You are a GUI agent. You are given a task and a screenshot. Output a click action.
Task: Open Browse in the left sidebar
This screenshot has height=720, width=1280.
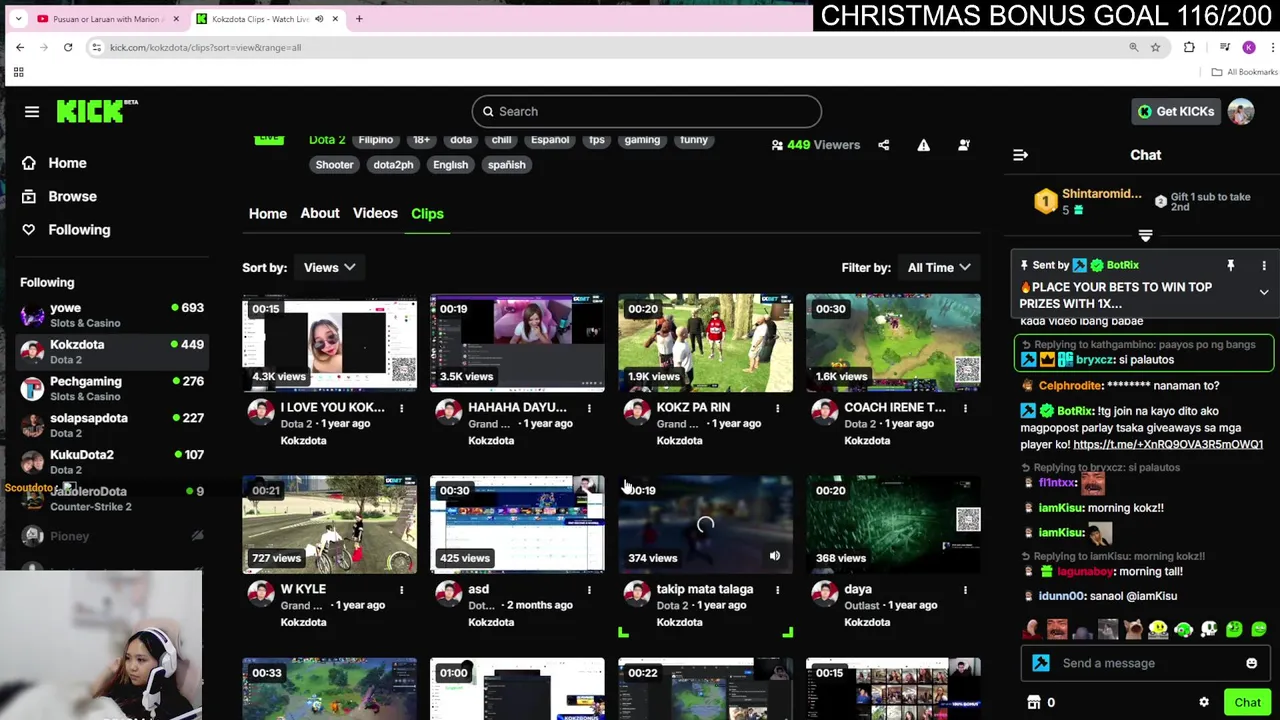pos(59,196)
